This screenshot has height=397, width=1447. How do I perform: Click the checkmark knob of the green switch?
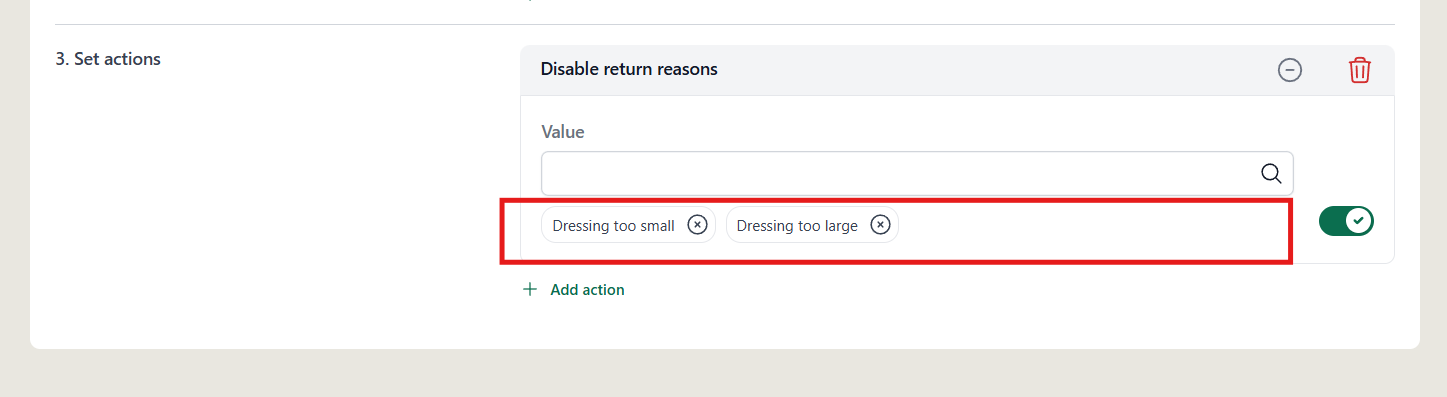[x=1358, y=221]
